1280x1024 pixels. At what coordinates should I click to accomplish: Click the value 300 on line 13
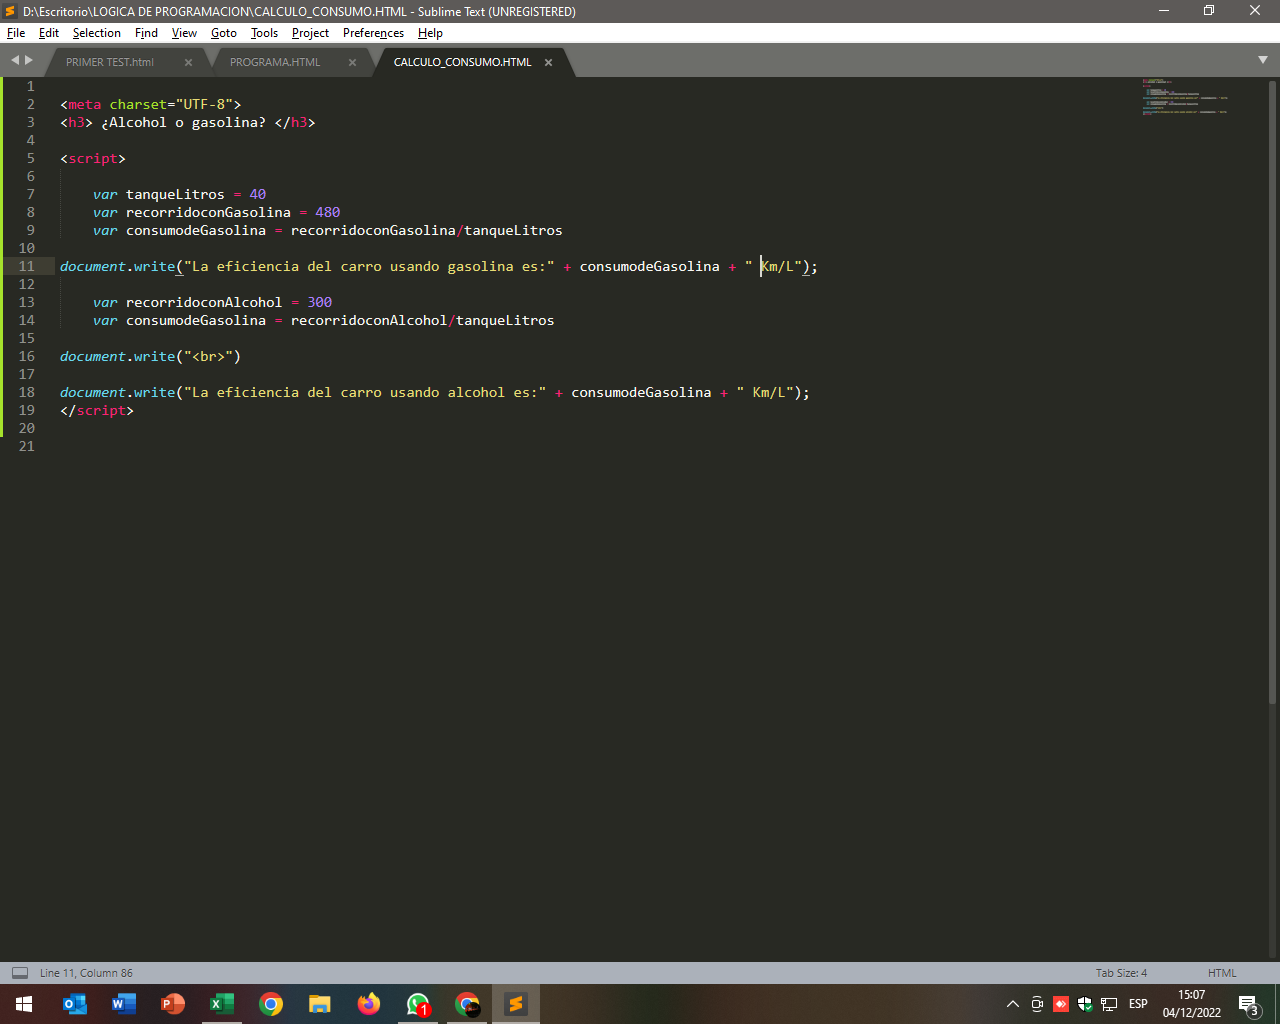(320, 302)
